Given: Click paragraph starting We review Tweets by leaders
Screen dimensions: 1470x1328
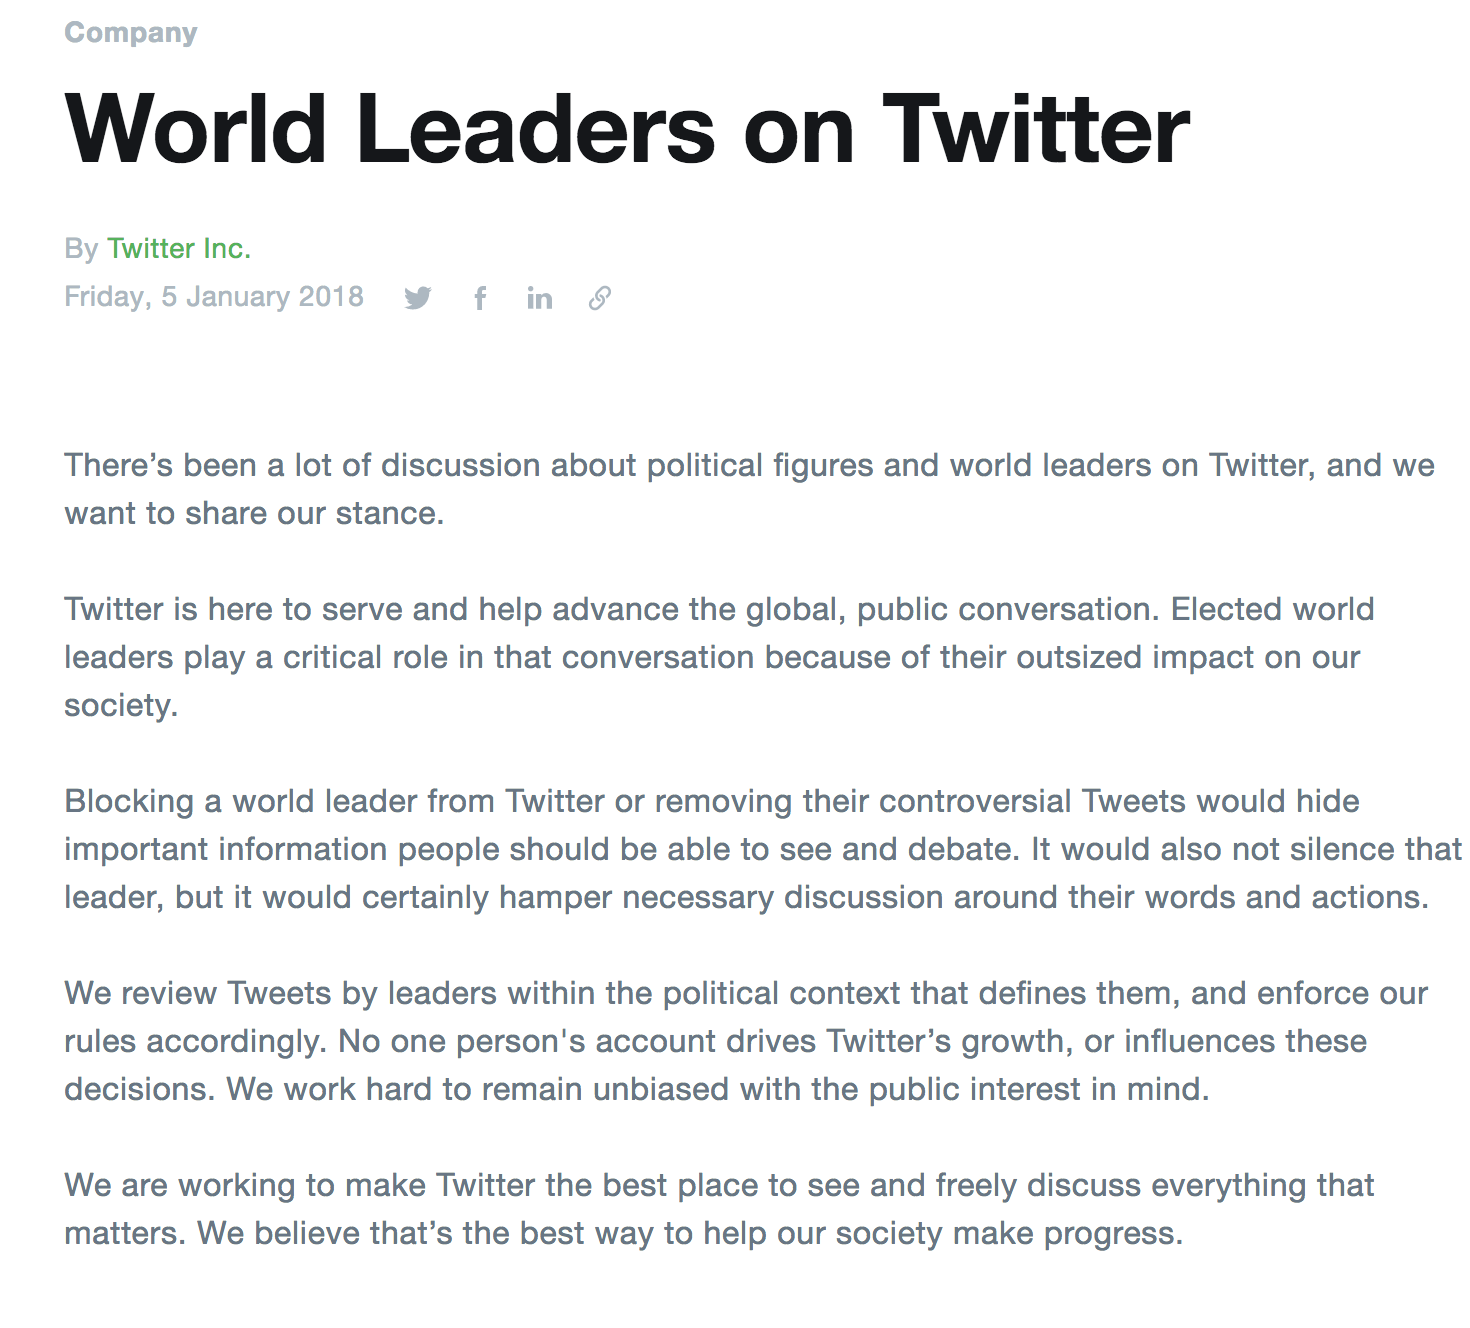Looking at the screenshot, I should 746,1041.
